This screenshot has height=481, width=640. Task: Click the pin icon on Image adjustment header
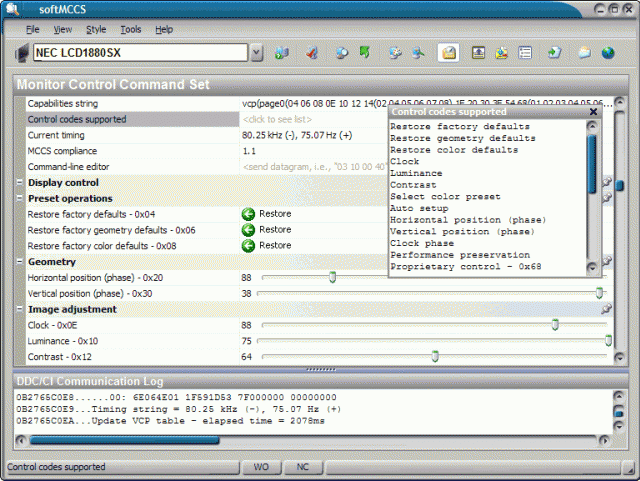click(607, 309)
